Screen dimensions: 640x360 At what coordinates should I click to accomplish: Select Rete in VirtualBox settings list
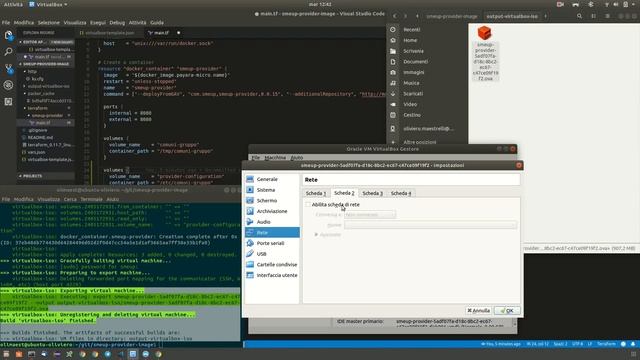[272, 232]
